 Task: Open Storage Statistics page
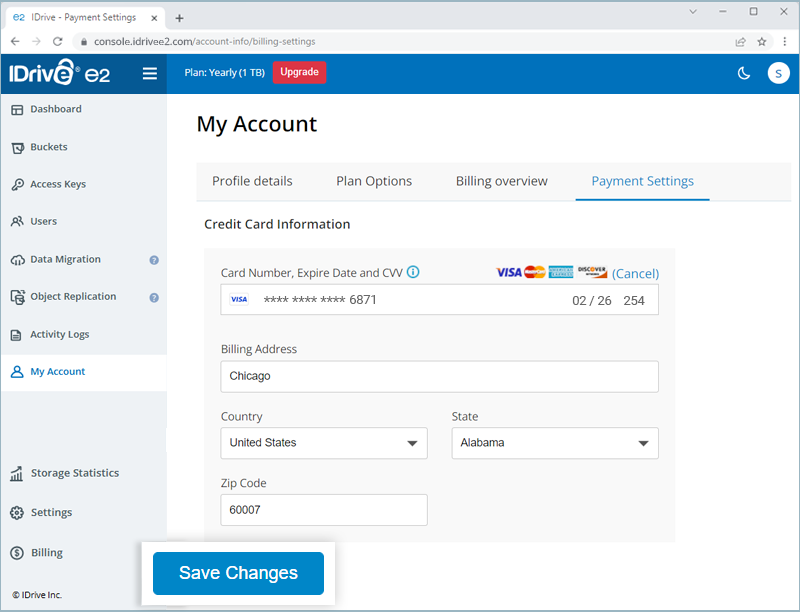coord(74,473)
